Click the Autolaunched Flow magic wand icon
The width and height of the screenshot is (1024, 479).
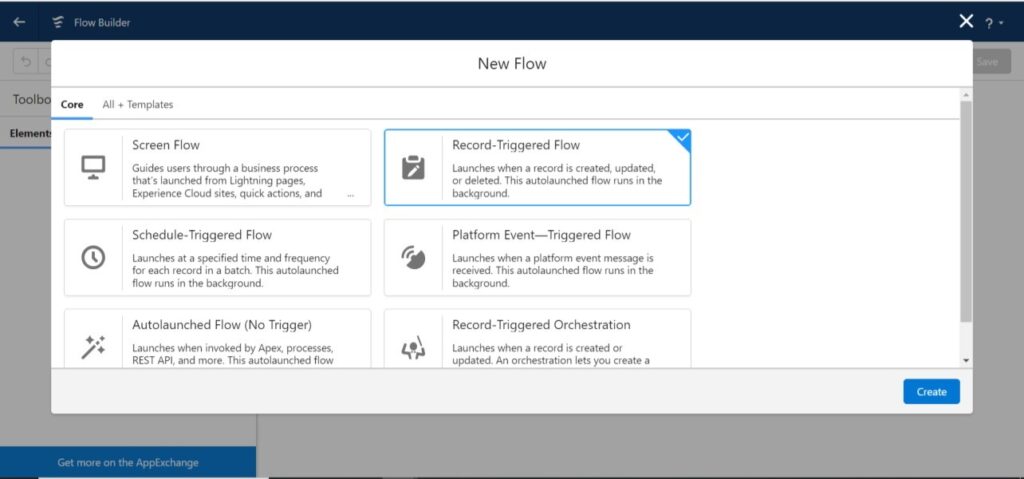(93, 346)
